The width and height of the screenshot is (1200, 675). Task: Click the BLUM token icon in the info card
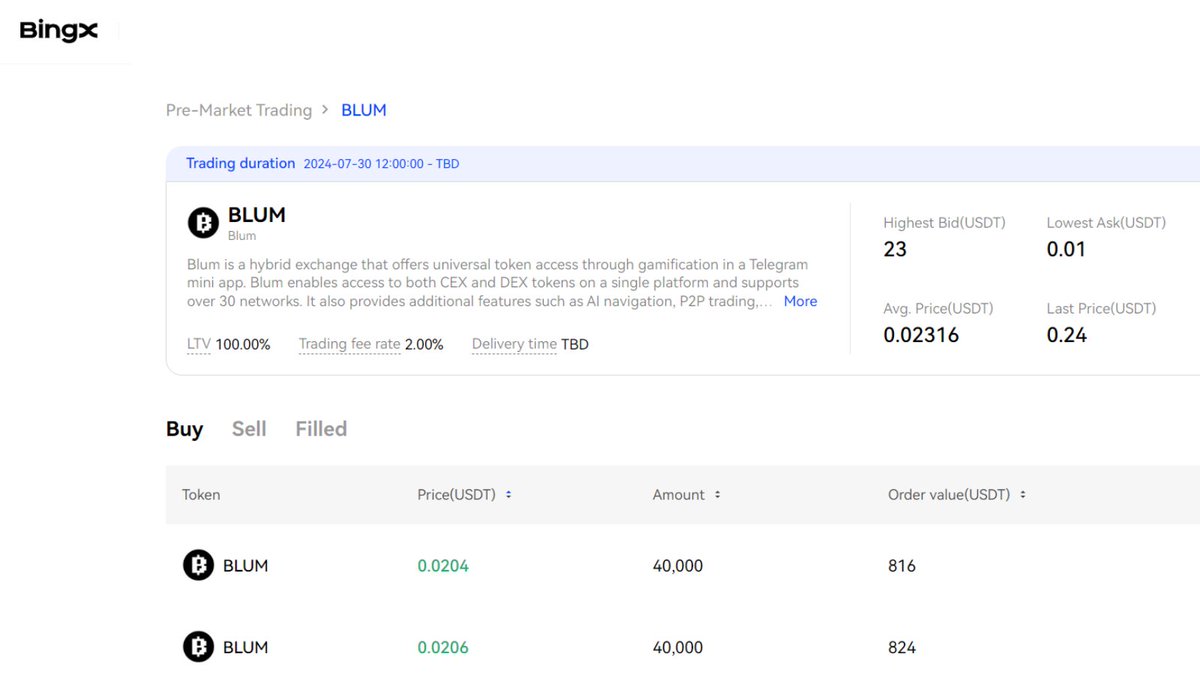pyautogui.click(x=203, y=223)
